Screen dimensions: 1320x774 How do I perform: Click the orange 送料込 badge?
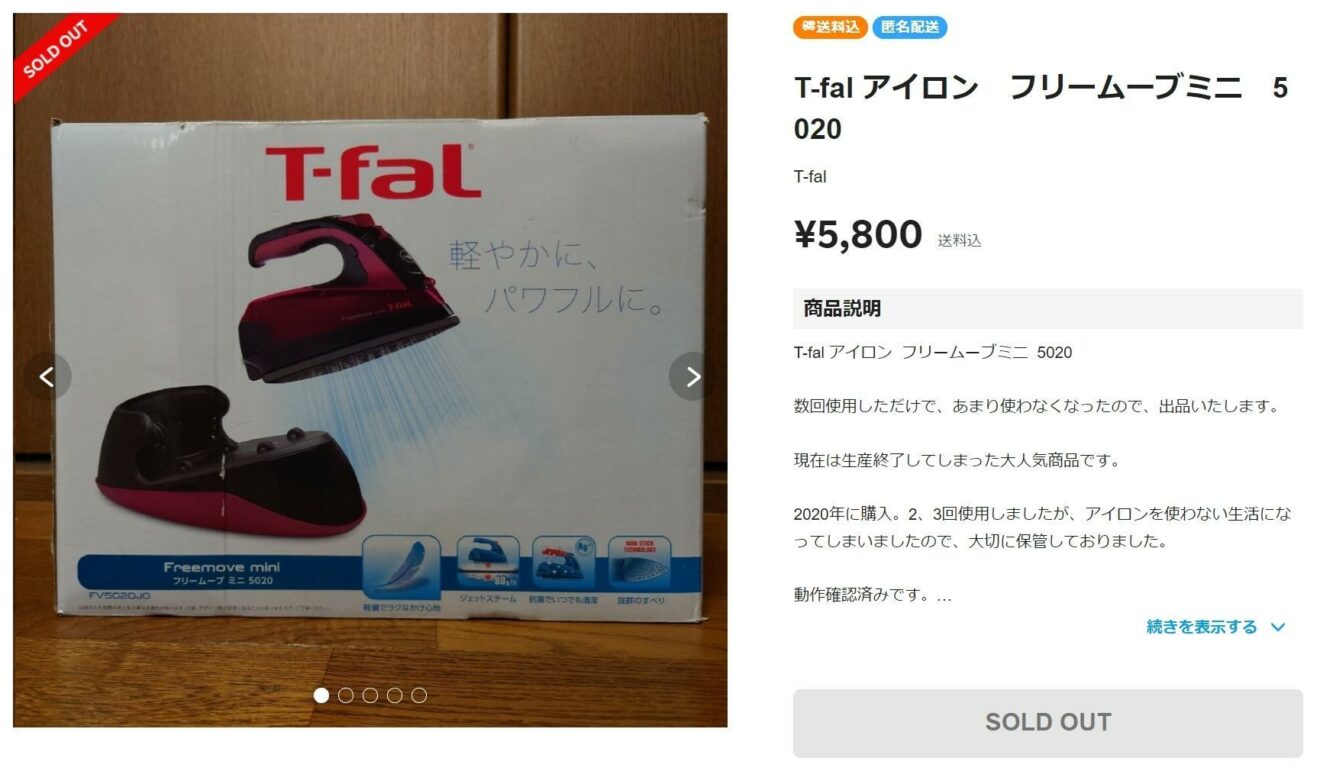[x=830, y=27]
